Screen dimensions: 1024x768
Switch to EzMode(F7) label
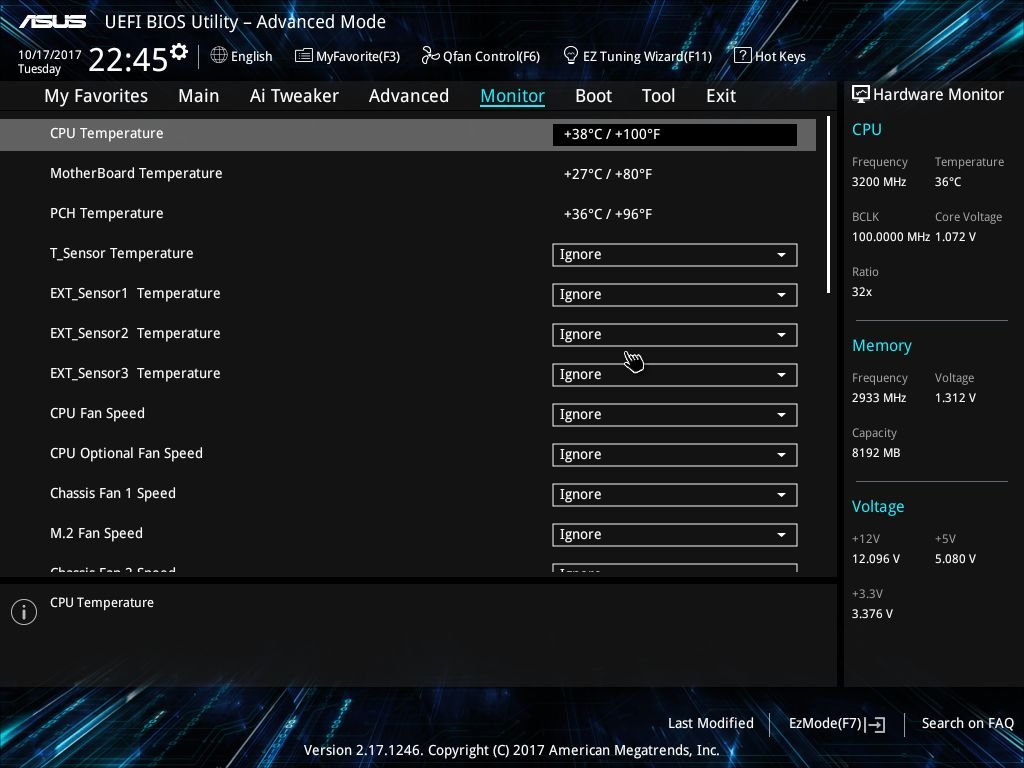(825, 724)
